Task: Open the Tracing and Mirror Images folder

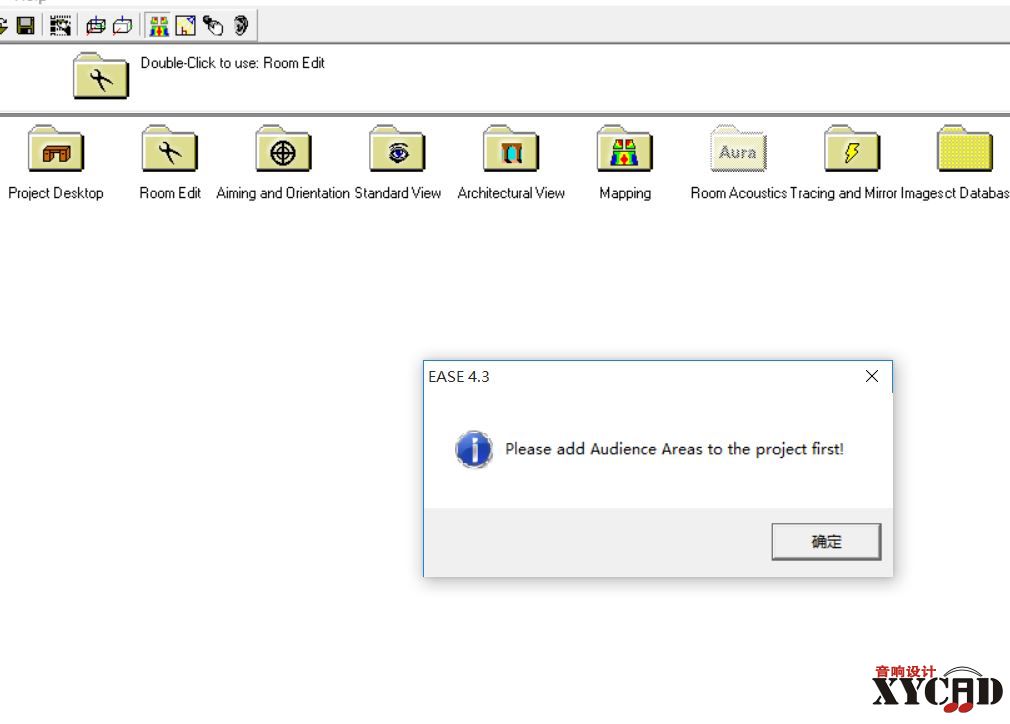Action: click(852, 148)
